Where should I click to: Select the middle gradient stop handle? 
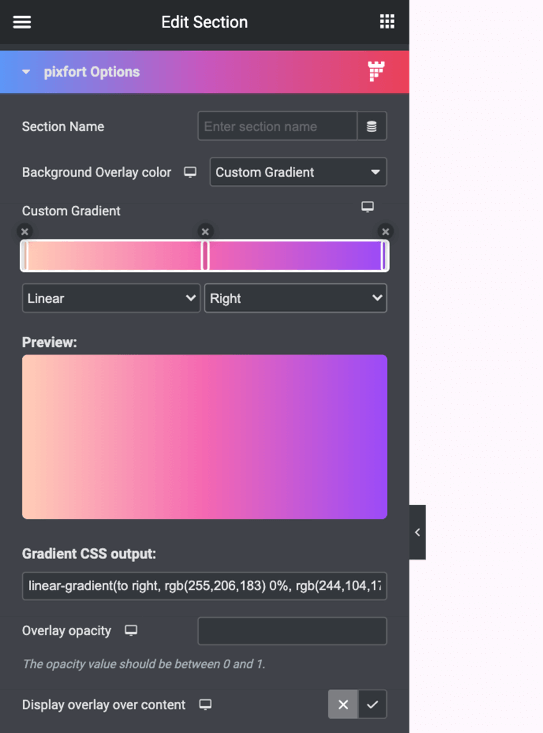(x=205, y=256)
